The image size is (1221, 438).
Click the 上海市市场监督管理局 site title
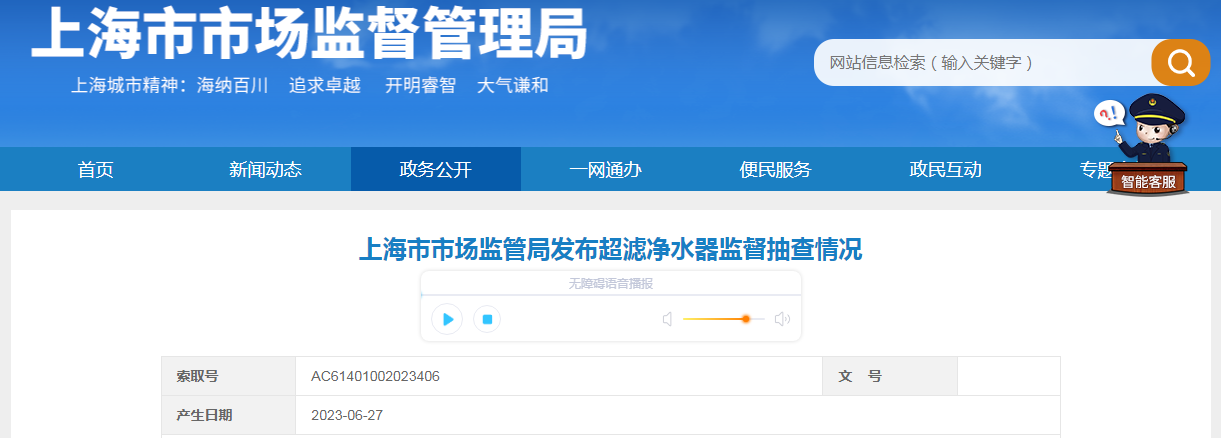click(x=309, y=36)
